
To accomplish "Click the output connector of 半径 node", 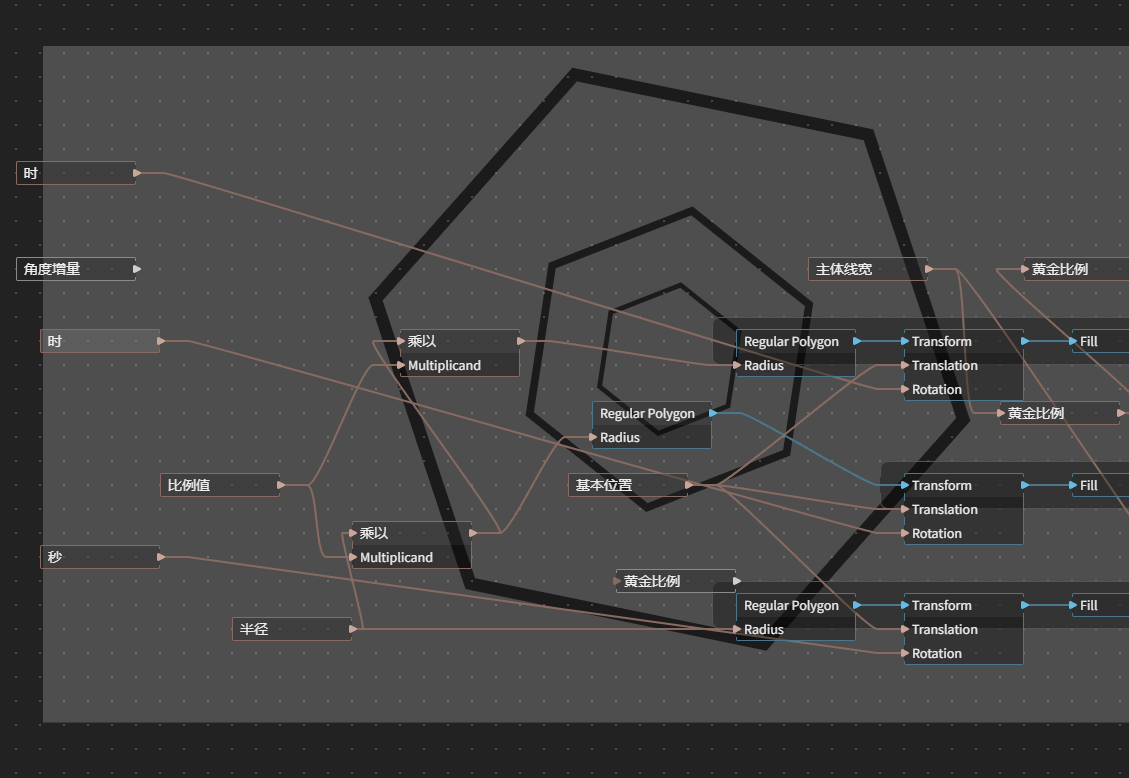I will (353, 629).
